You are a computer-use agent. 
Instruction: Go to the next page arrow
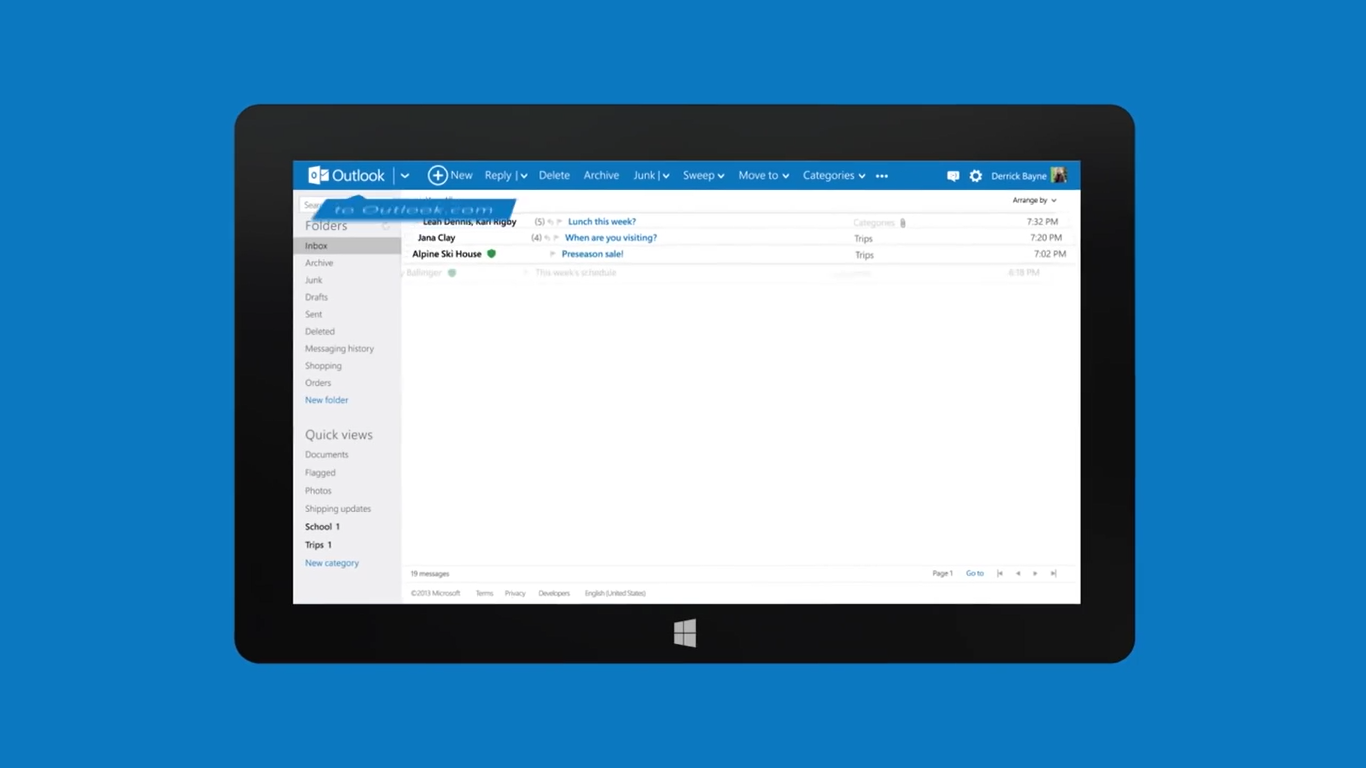coord(1035,574)
